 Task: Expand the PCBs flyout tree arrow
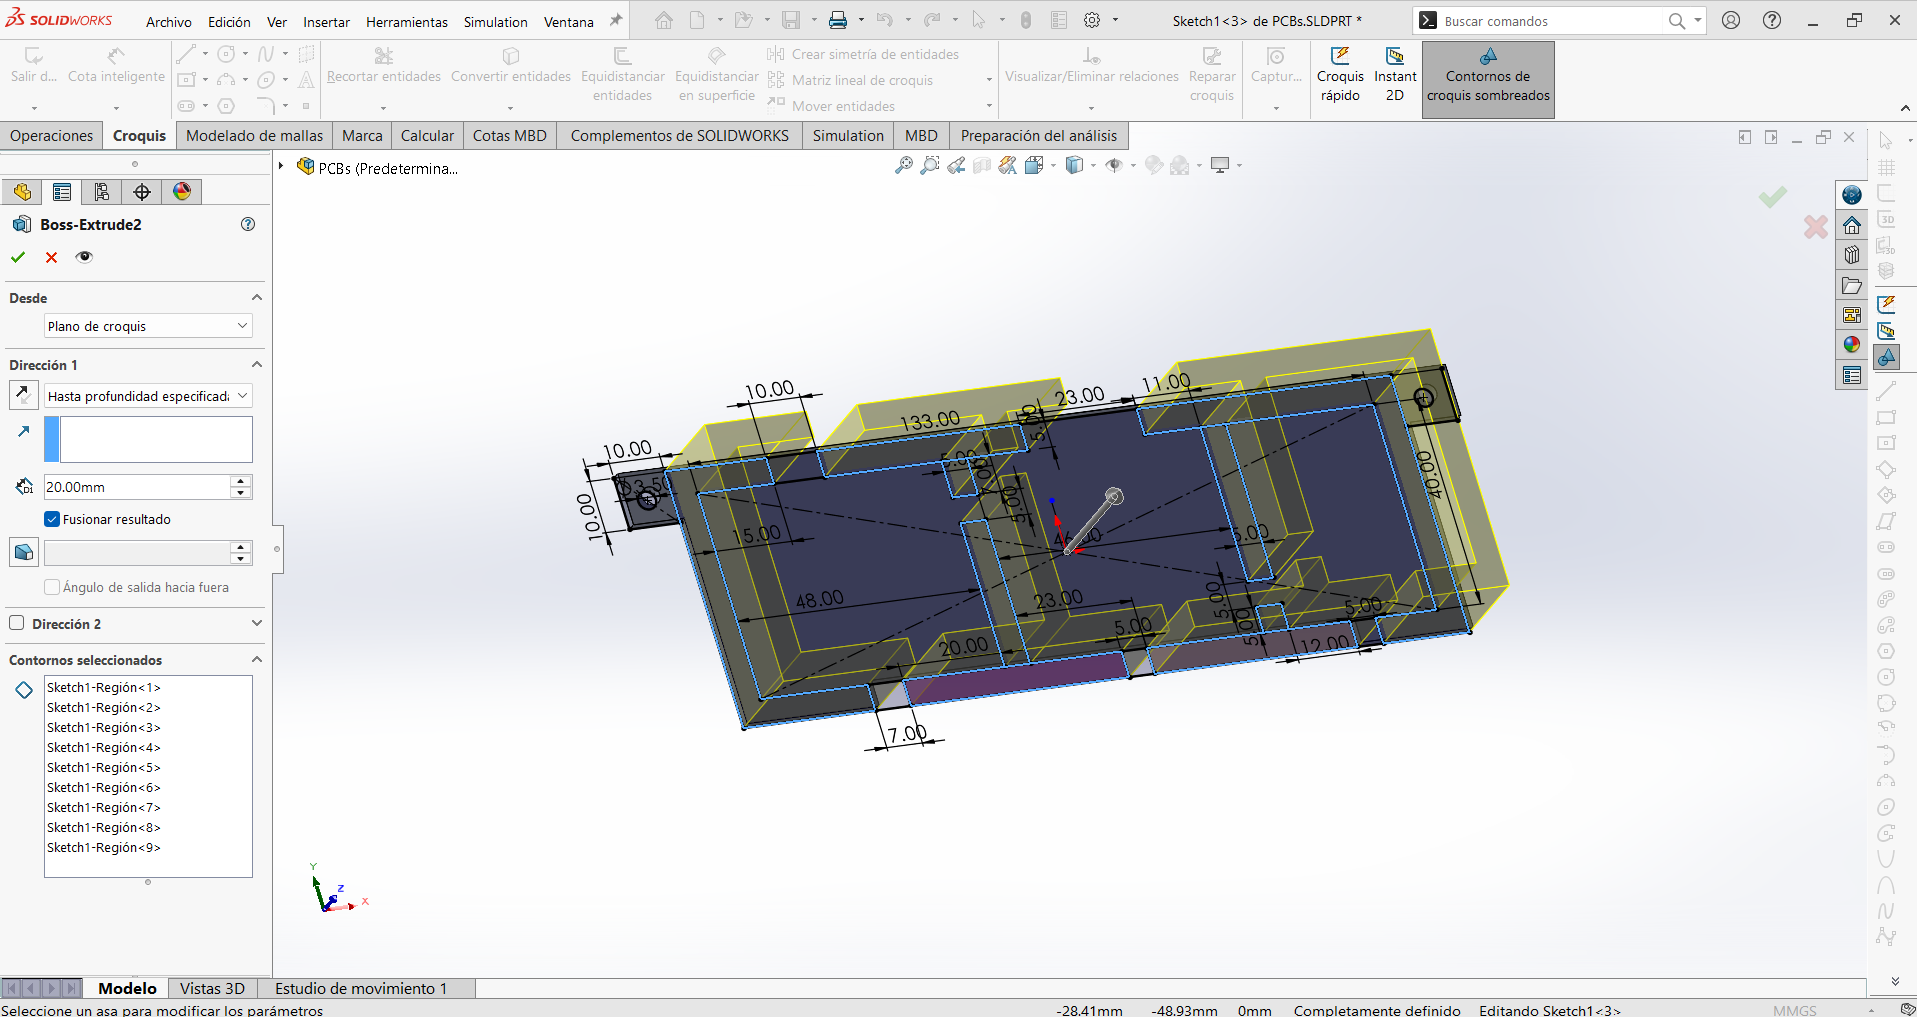(282, 167)
